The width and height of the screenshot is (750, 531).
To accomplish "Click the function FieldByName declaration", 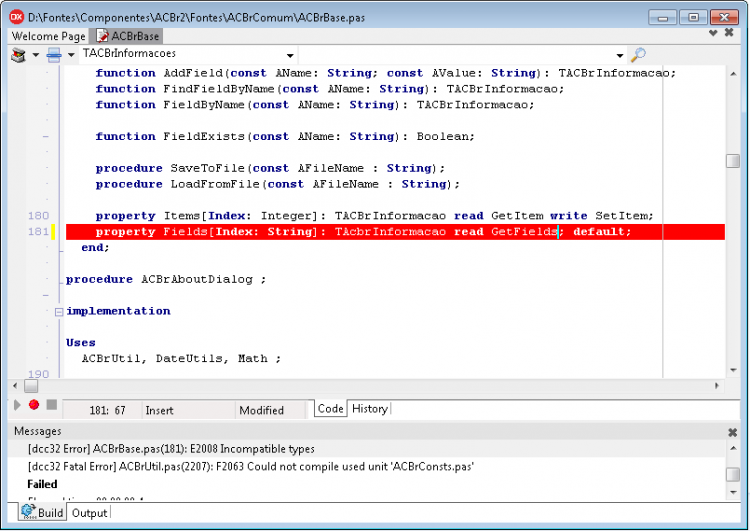I will 315,105.
